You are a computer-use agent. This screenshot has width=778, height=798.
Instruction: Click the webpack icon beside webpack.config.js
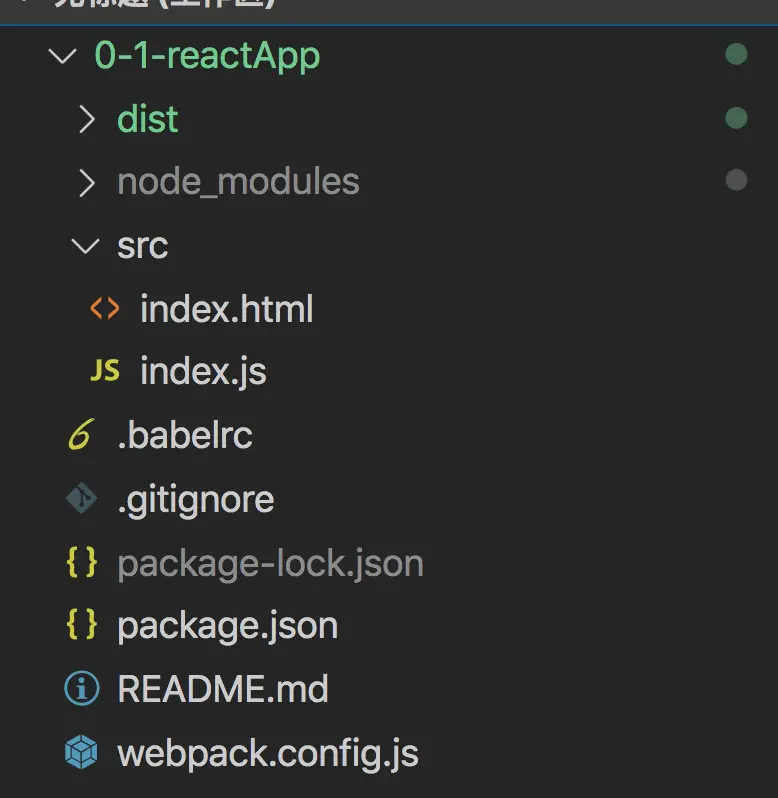(81, 752)
